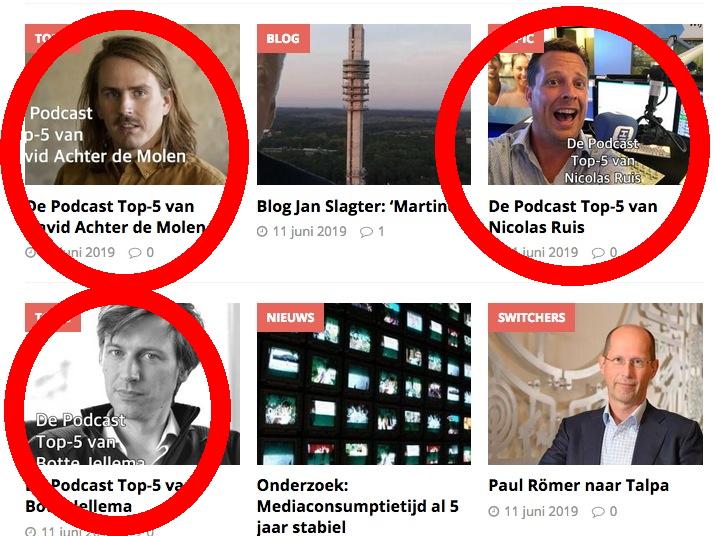Click clock icon under Paul Römer headline
The height and width of the screenshot is (536, 715).
coord(493,511)
